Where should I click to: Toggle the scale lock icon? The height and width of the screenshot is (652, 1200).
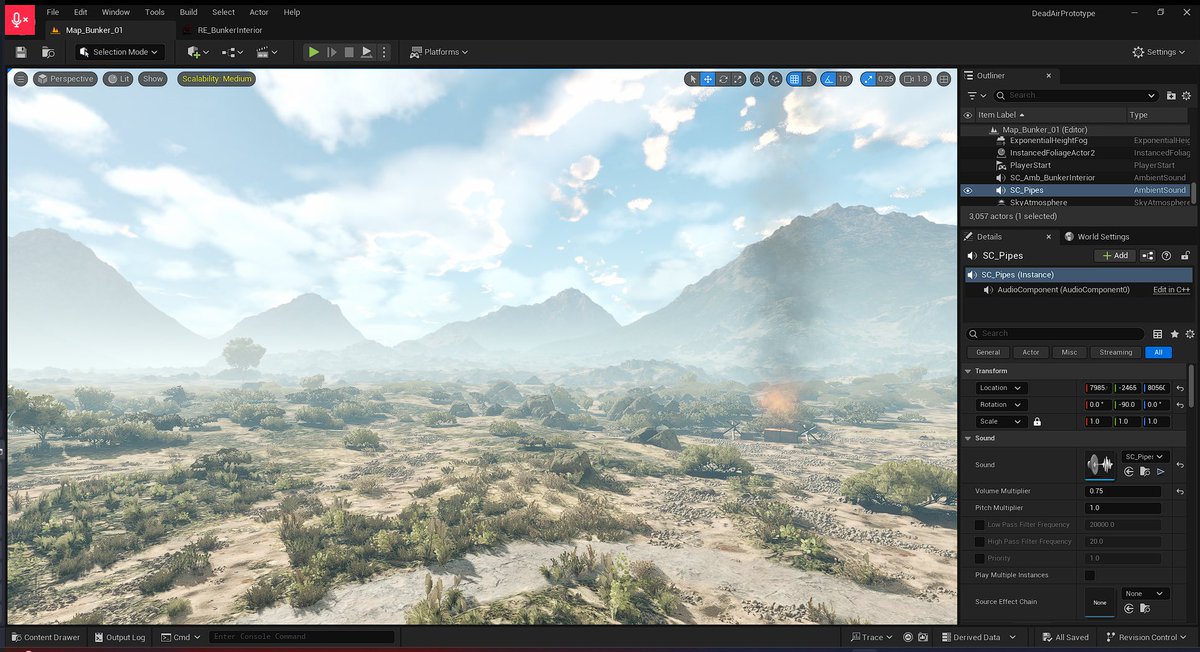point(1037,422)
